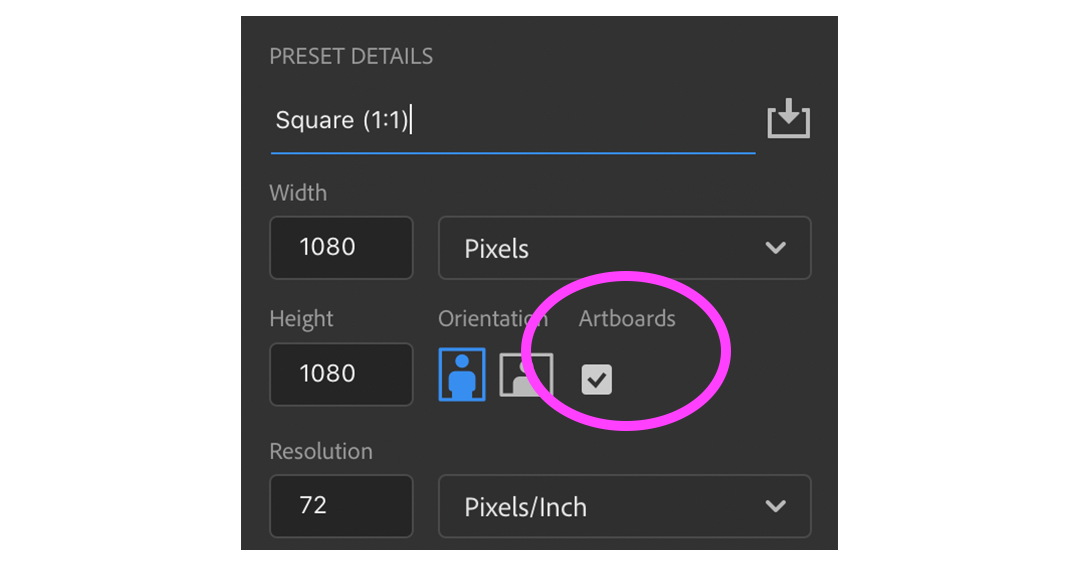The width and height of the screenshot is (1080, 566).
Task: Click the Resolution field showing 72
Action: pos(341,506)
